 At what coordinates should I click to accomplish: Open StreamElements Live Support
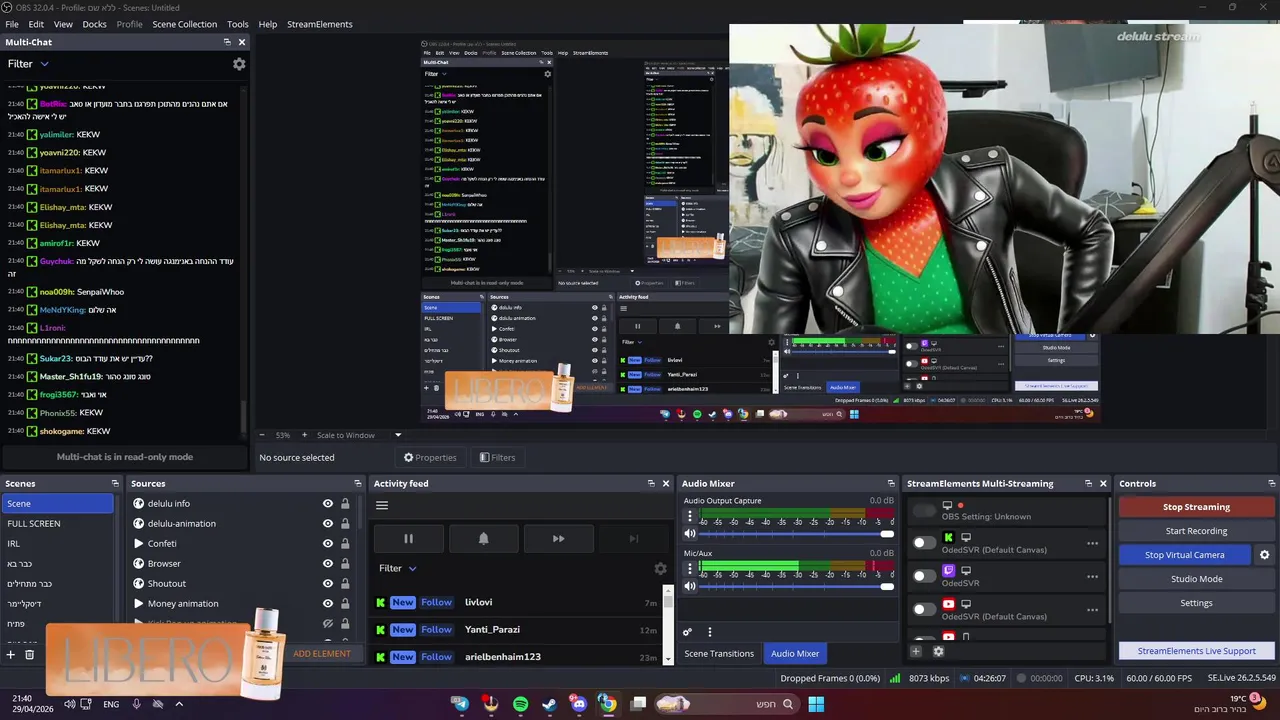click(1196, 651)
